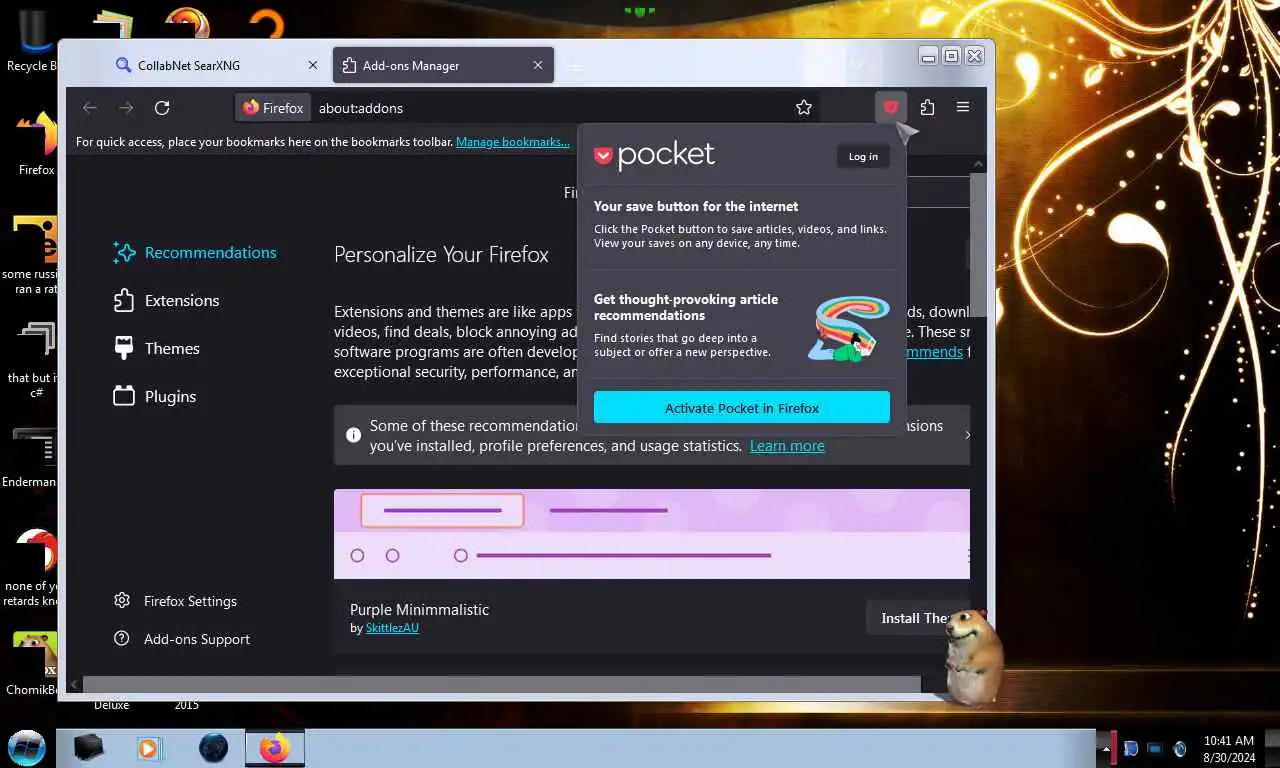Open SkittlezAU author link
Viewport: 1280px width, 768px height.
[x=392, y=628]
